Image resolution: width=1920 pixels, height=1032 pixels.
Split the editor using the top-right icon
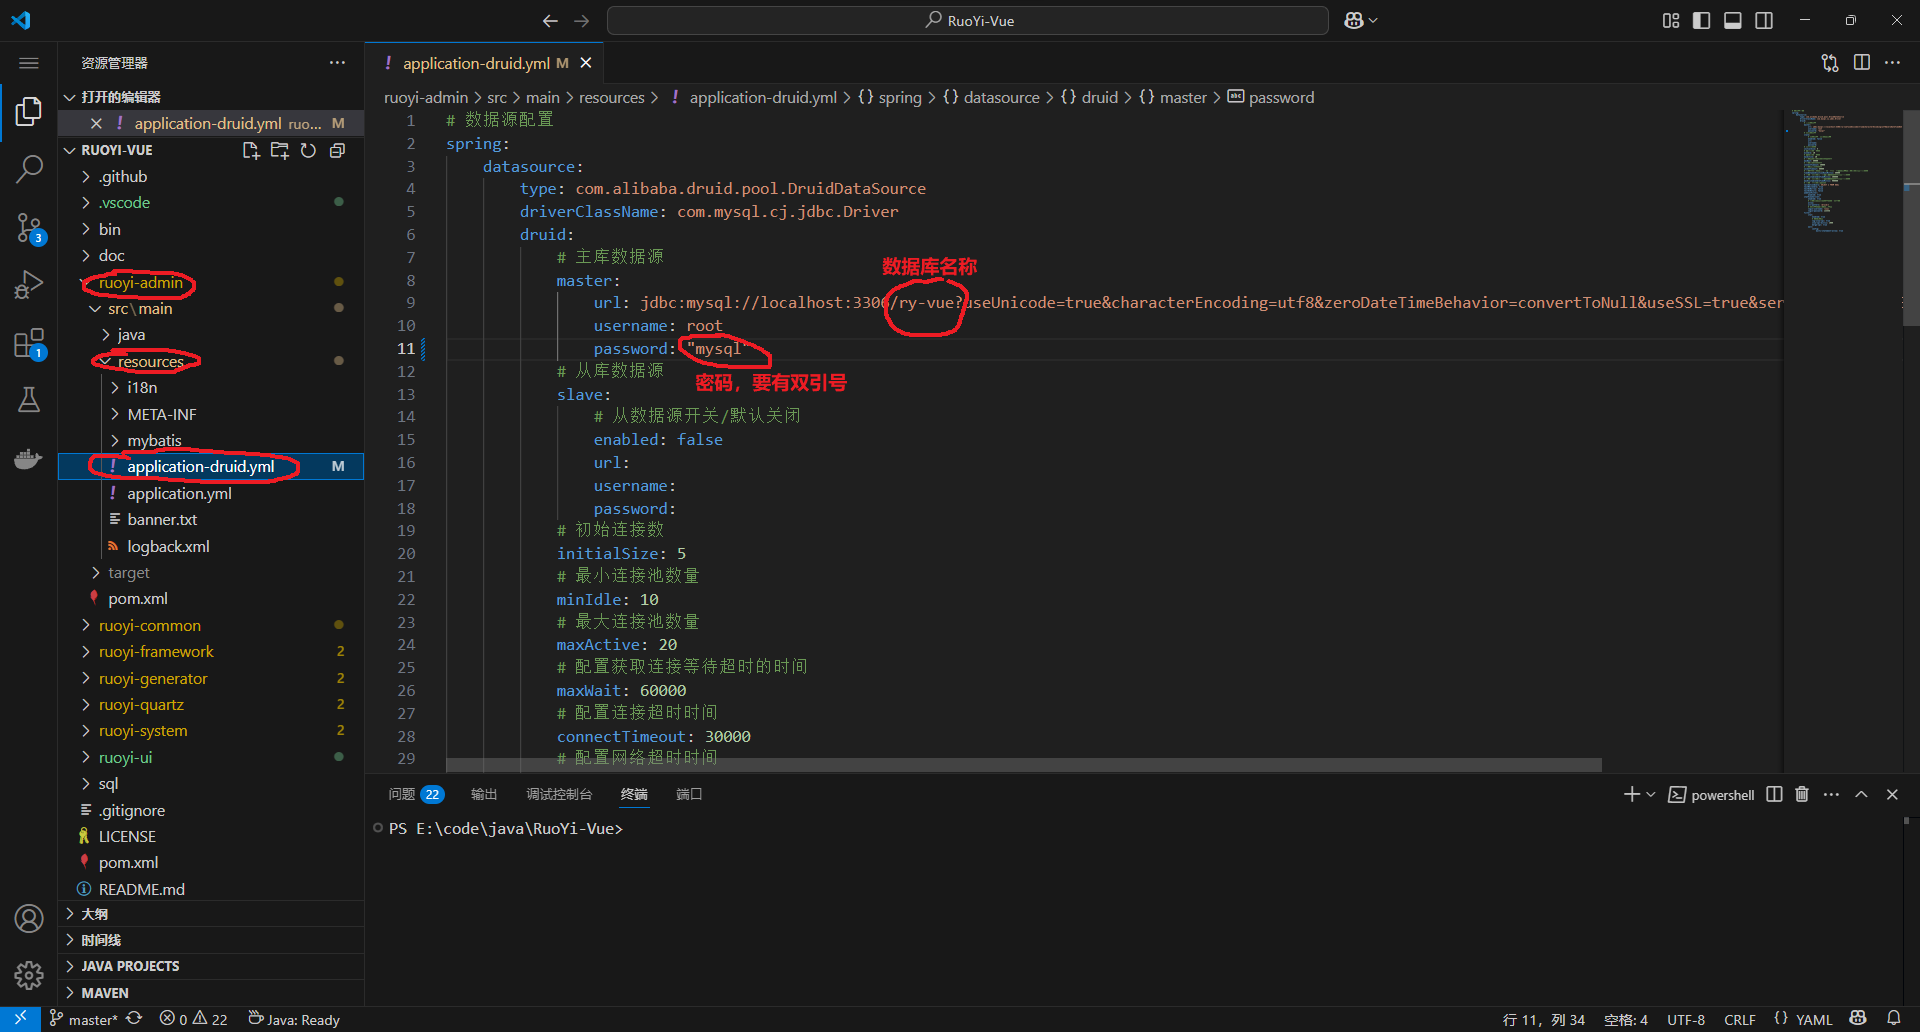(x=1862, y=62)
